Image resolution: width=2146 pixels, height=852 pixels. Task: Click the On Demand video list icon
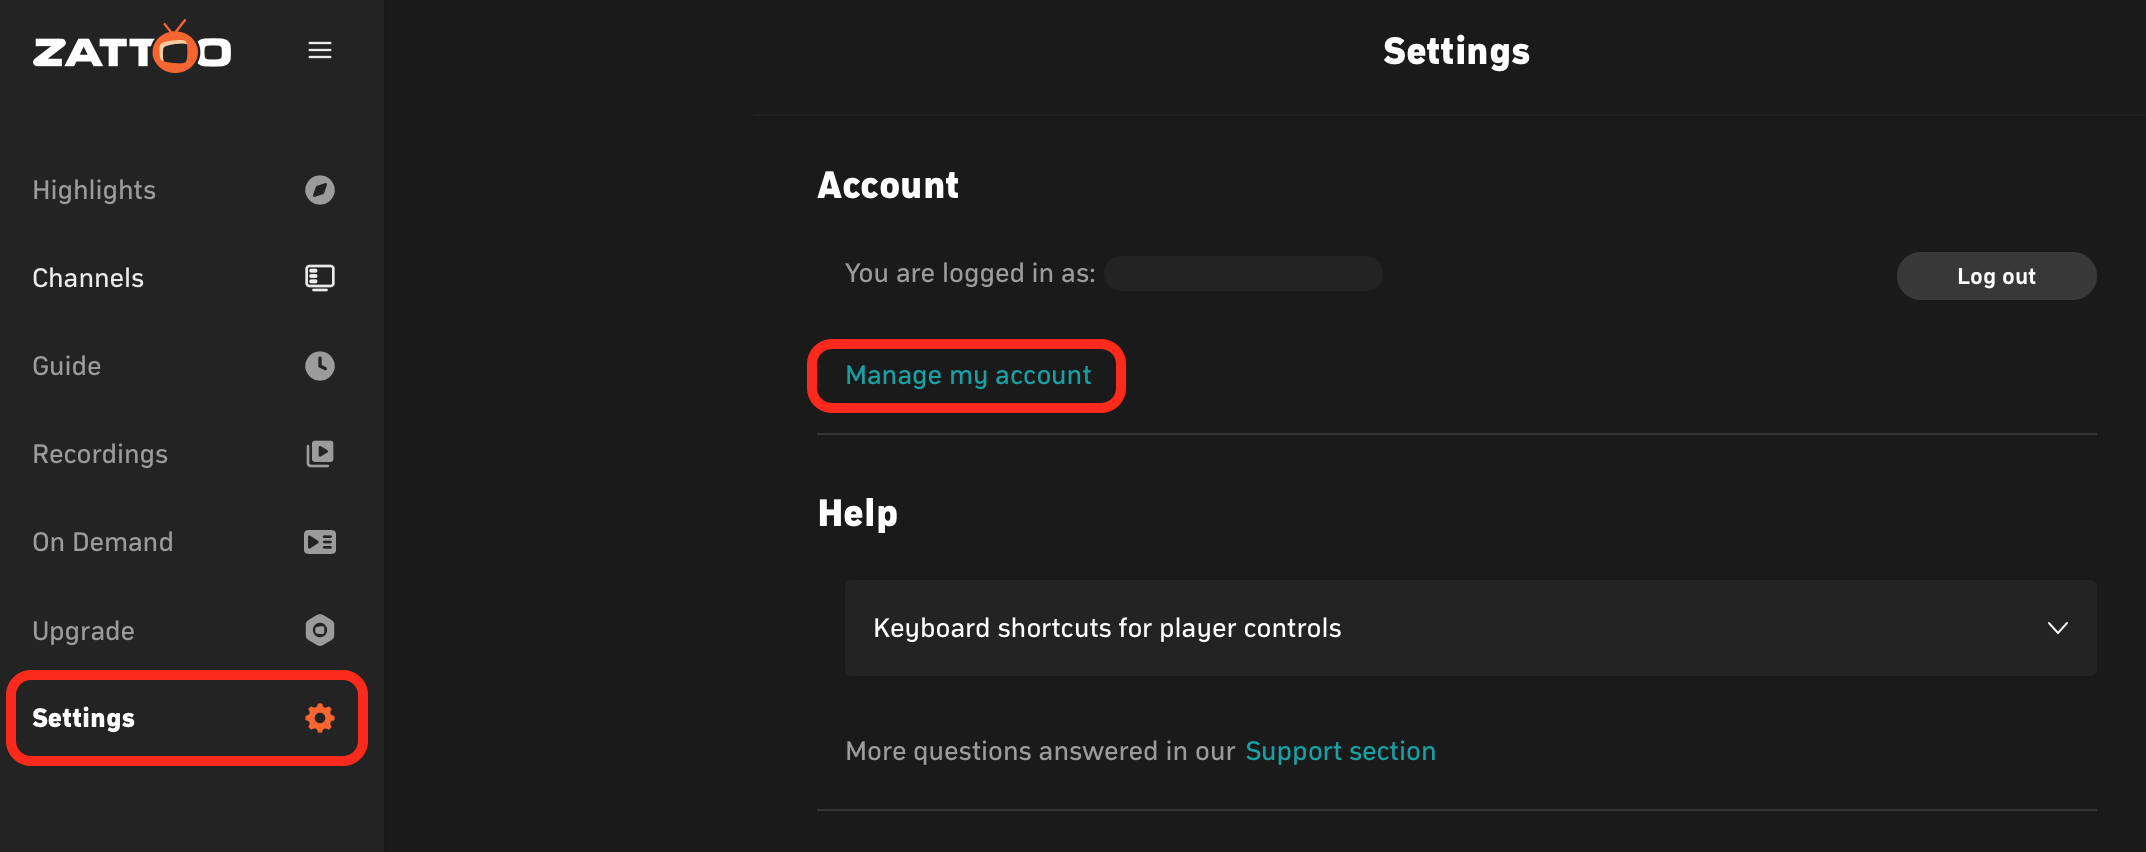(319, 541)
